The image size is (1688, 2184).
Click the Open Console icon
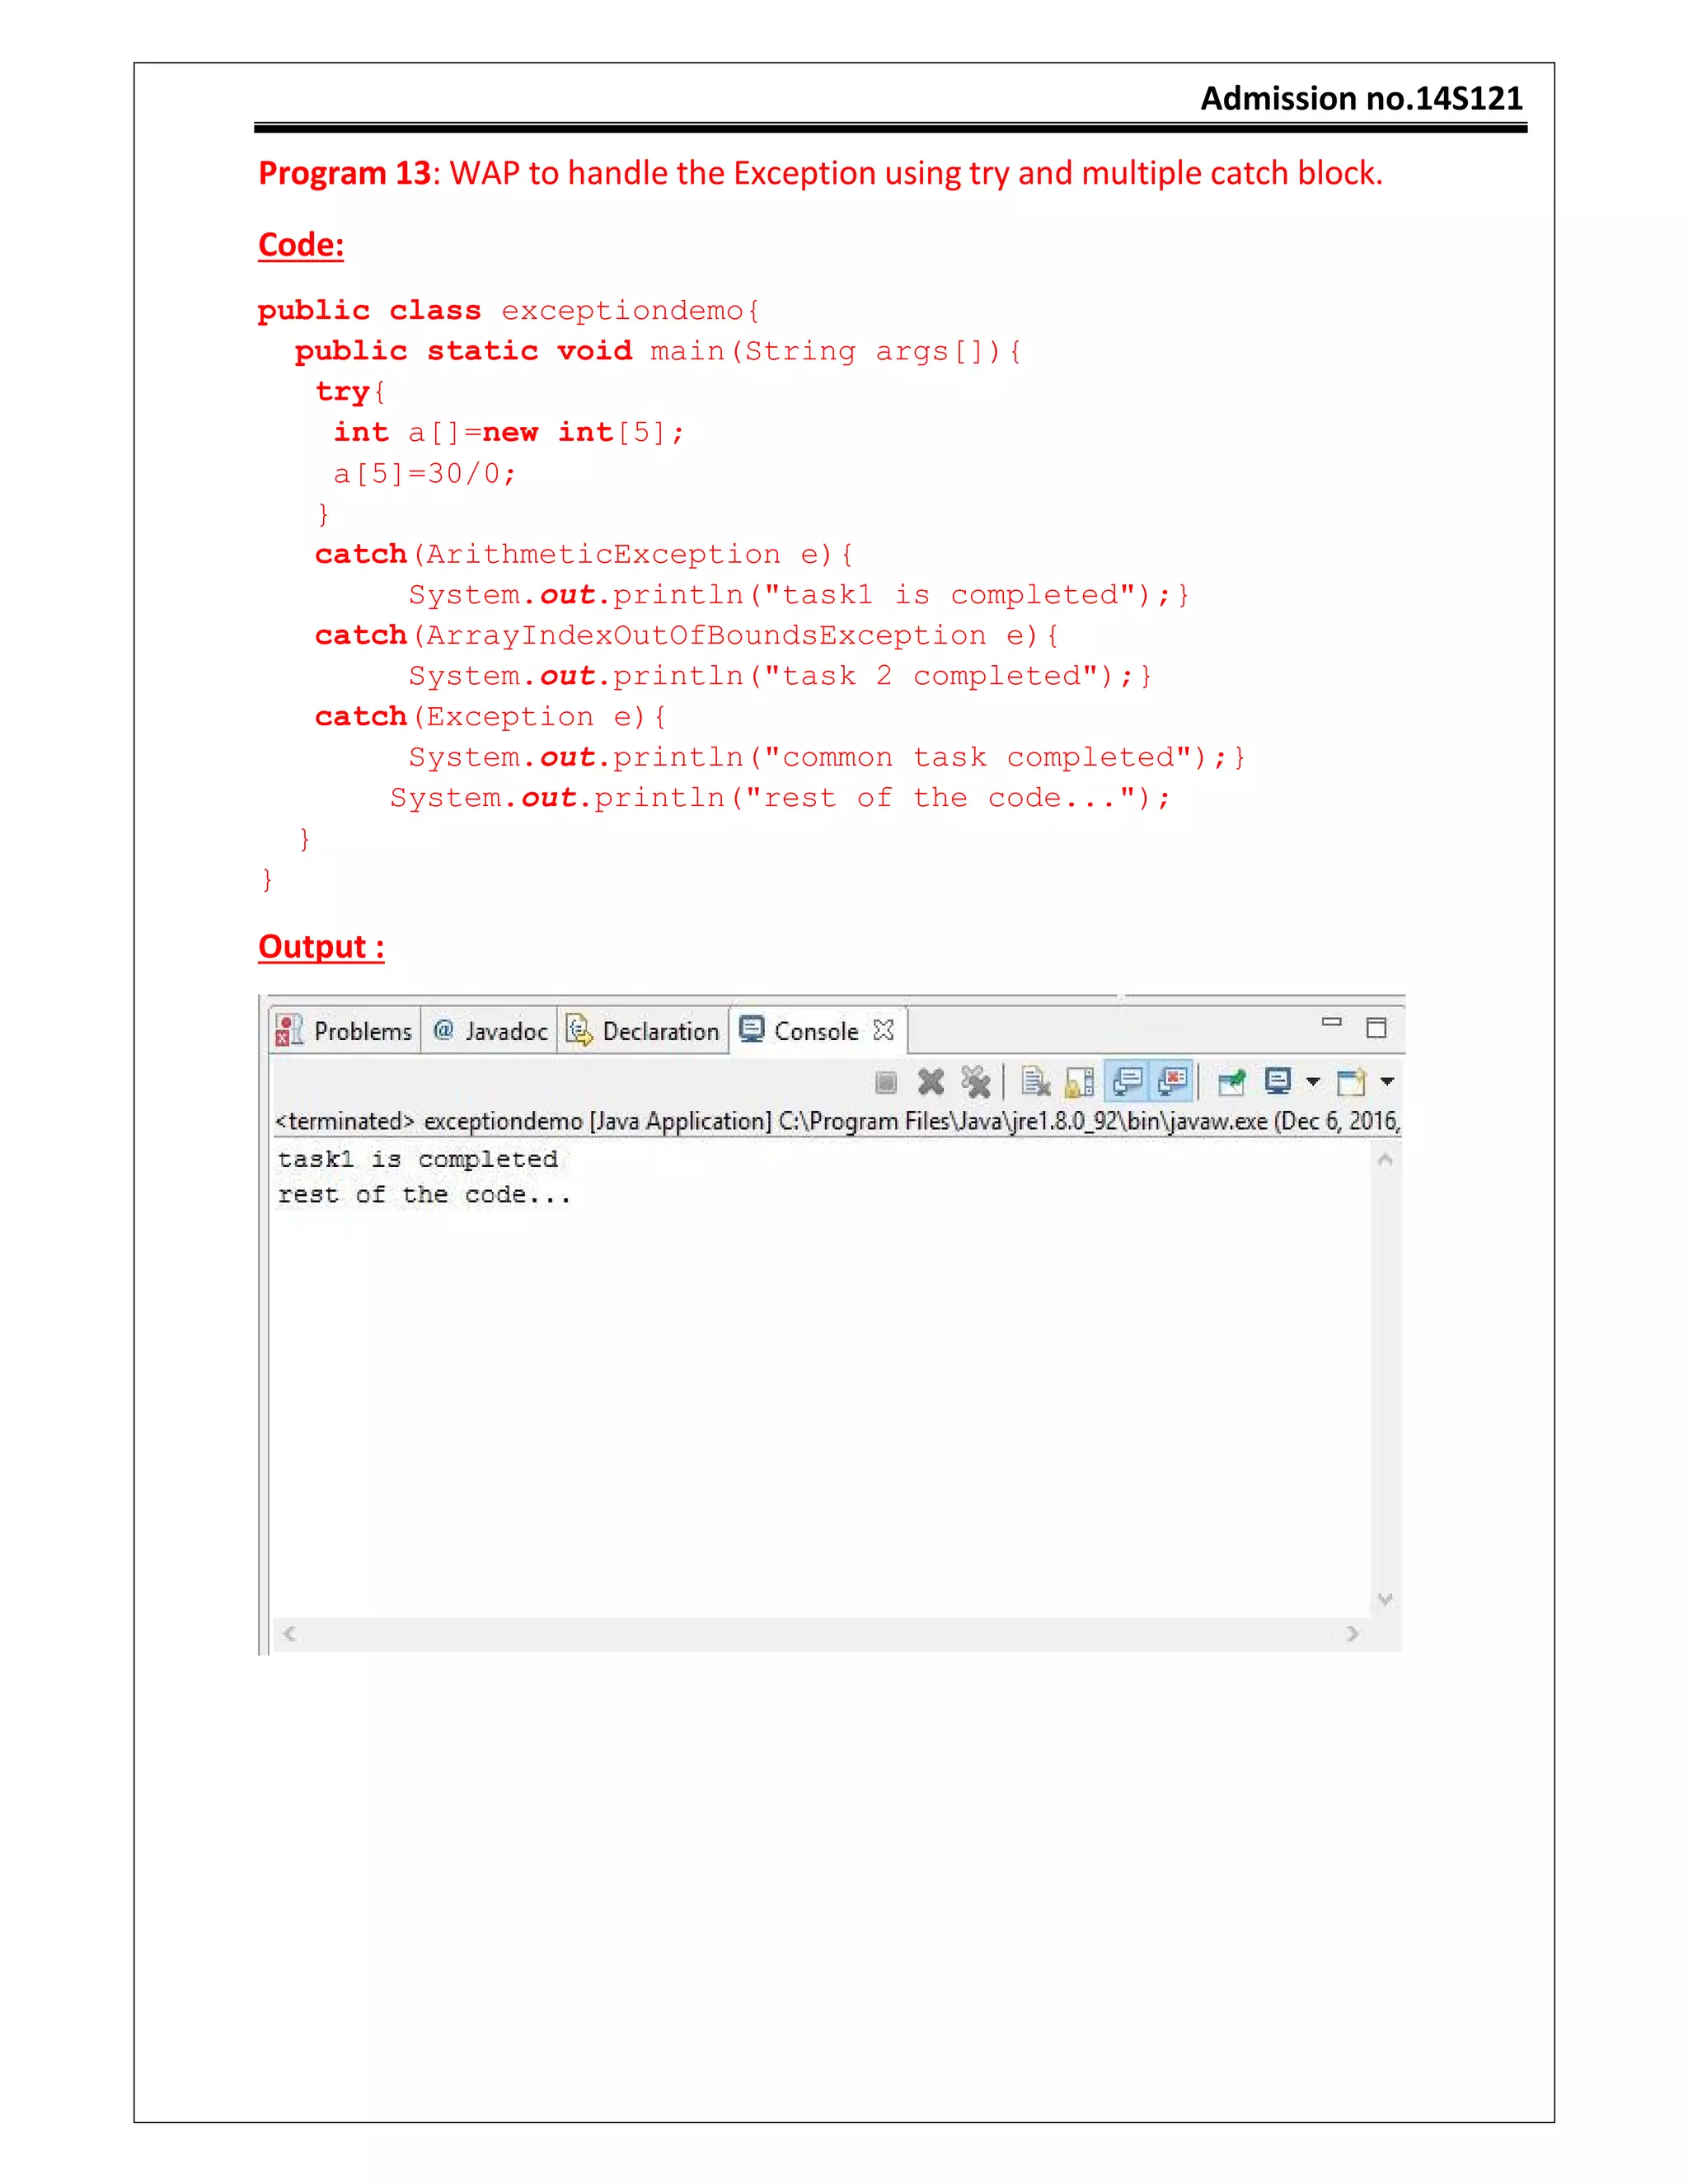click(x=1350, y=1082)
